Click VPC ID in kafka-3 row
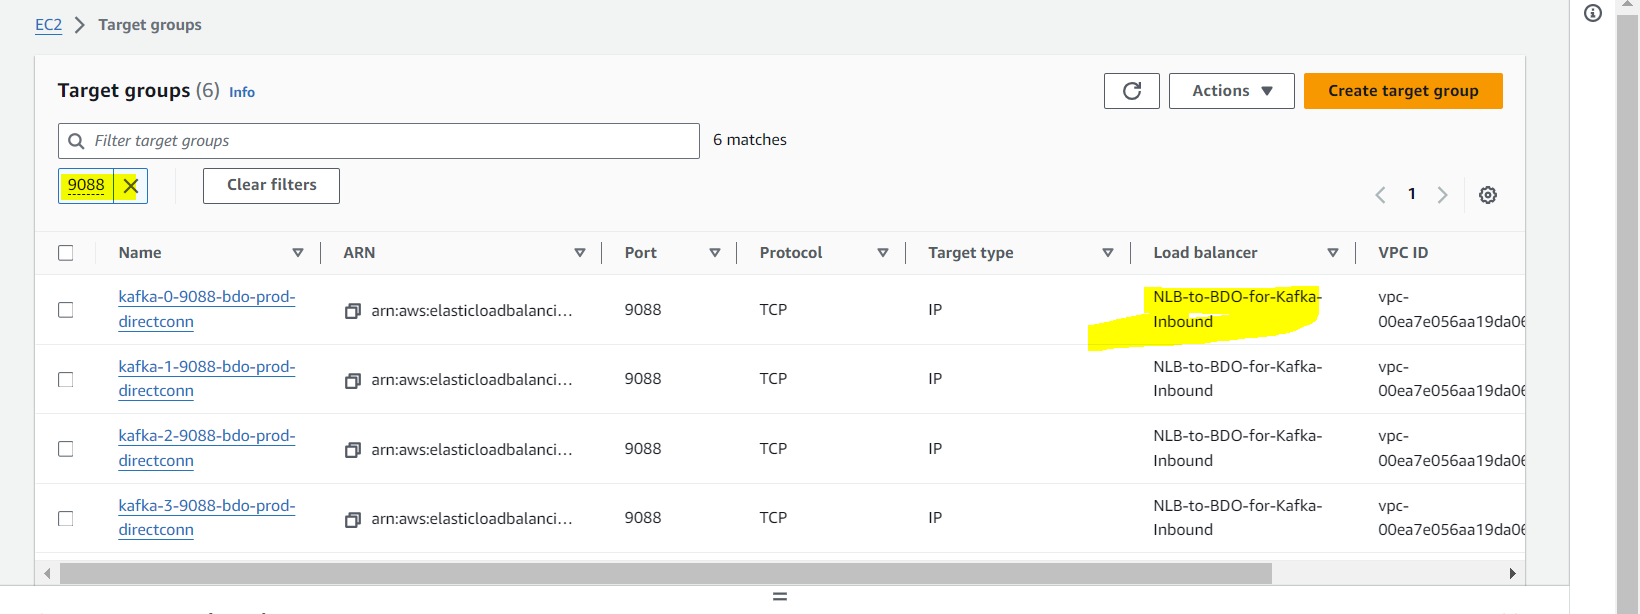 tap(1451, 518)
